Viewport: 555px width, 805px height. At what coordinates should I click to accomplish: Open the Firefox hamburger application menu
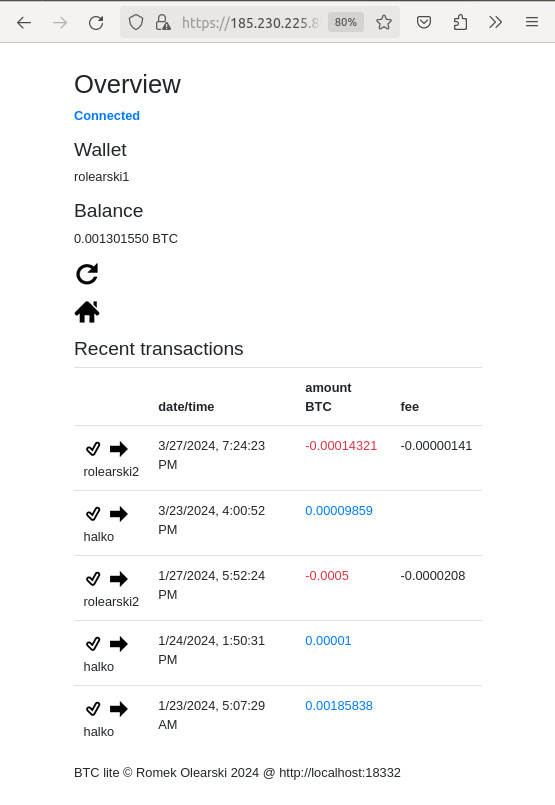(532, 23)
